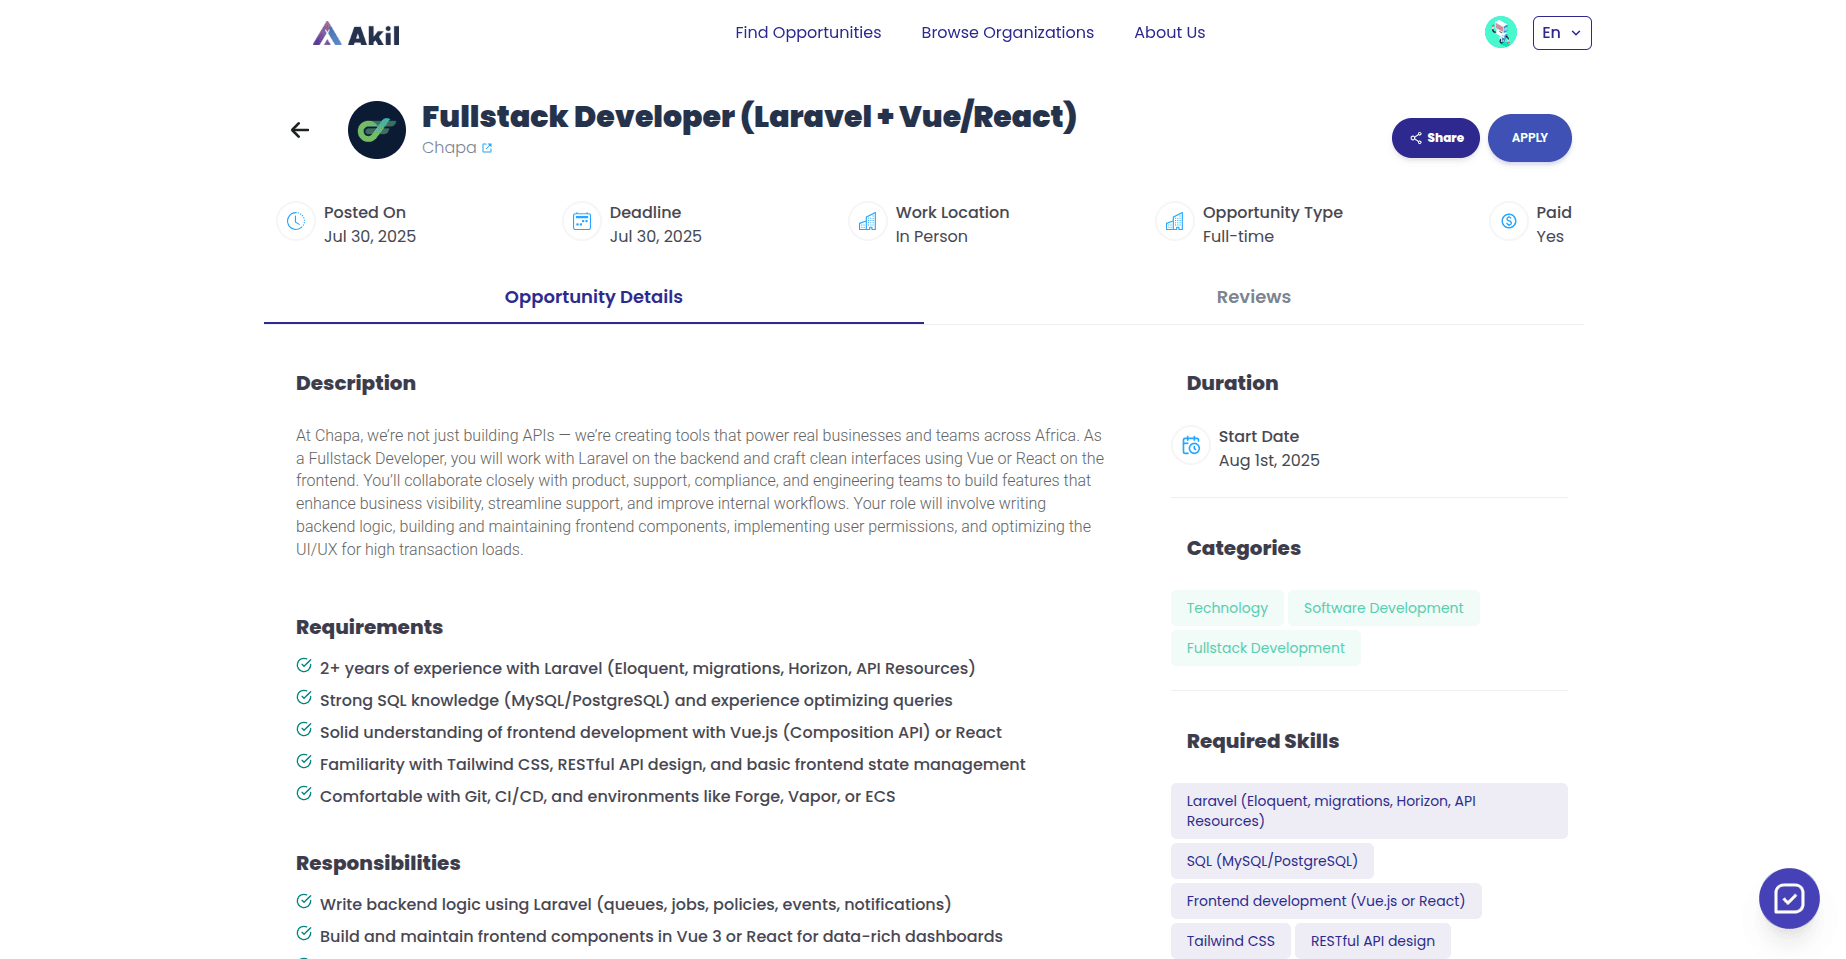
Task: Click the Laravel required skill chip
Action: [1369, 811]
